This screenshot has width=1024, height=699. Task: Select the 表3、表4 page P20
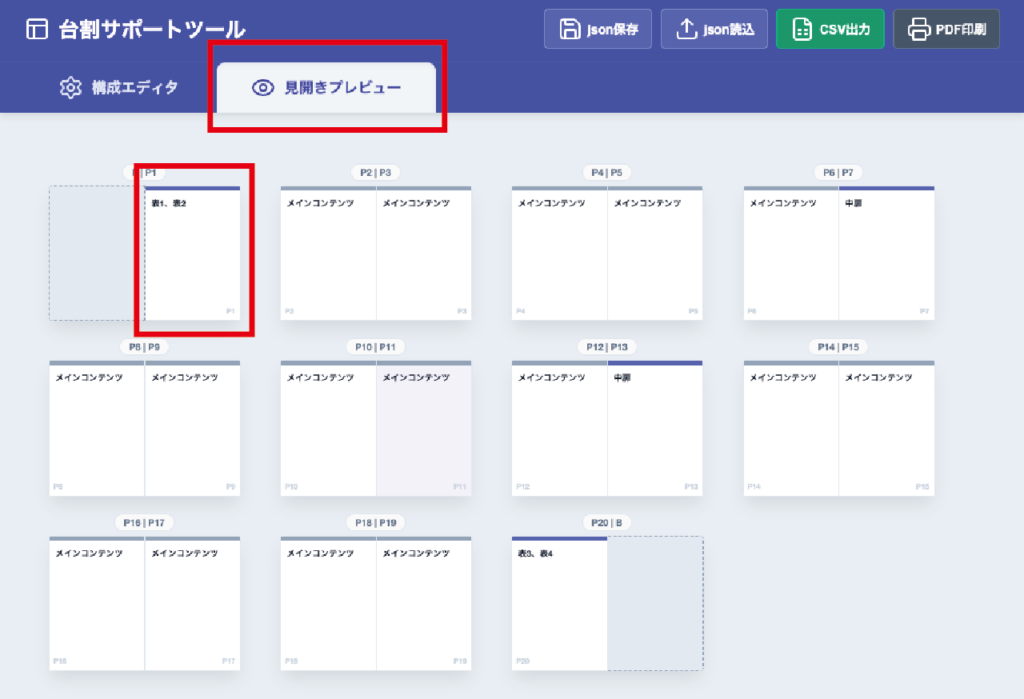point(559,604)
